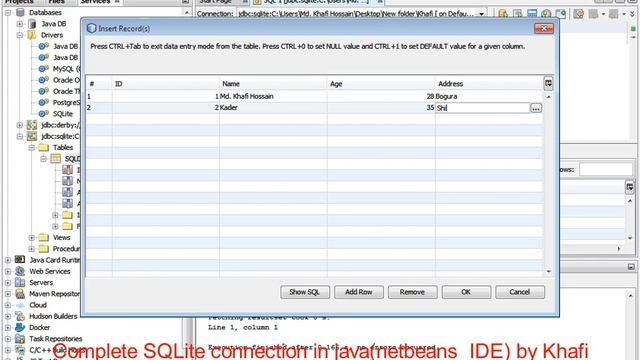Select the MySQL driver icon
Image resolution: width=640 pixels, height=360 pixels.
point(44,69)
